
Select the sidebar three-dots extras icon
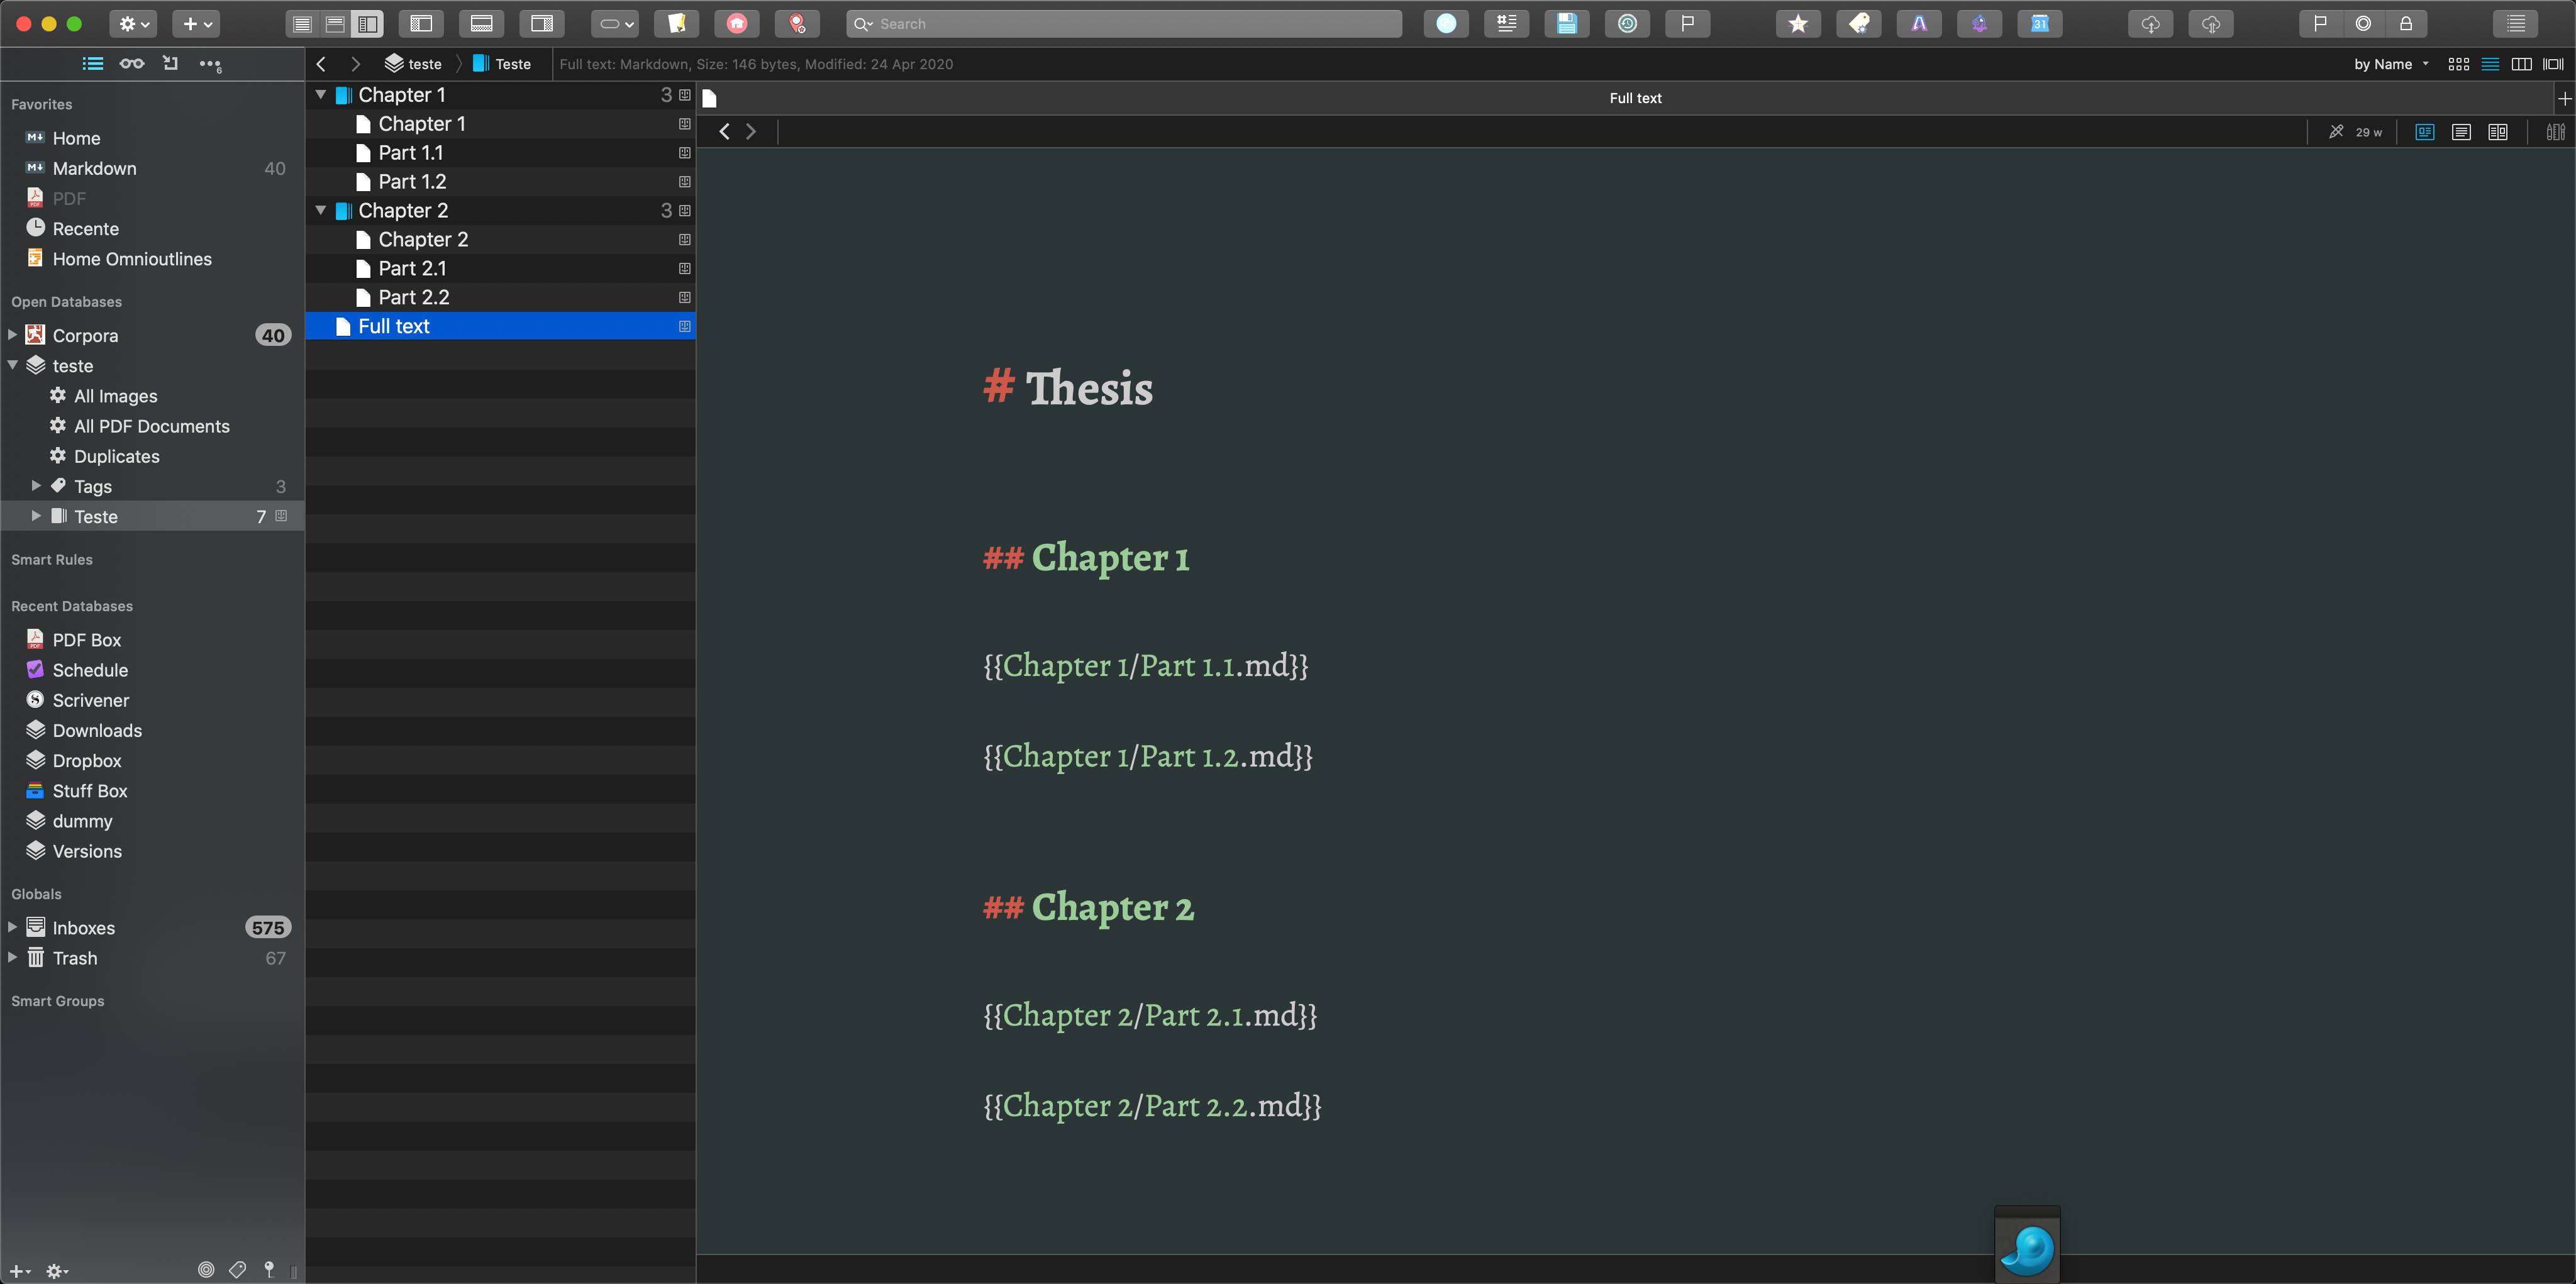click(x=210, y=65)
